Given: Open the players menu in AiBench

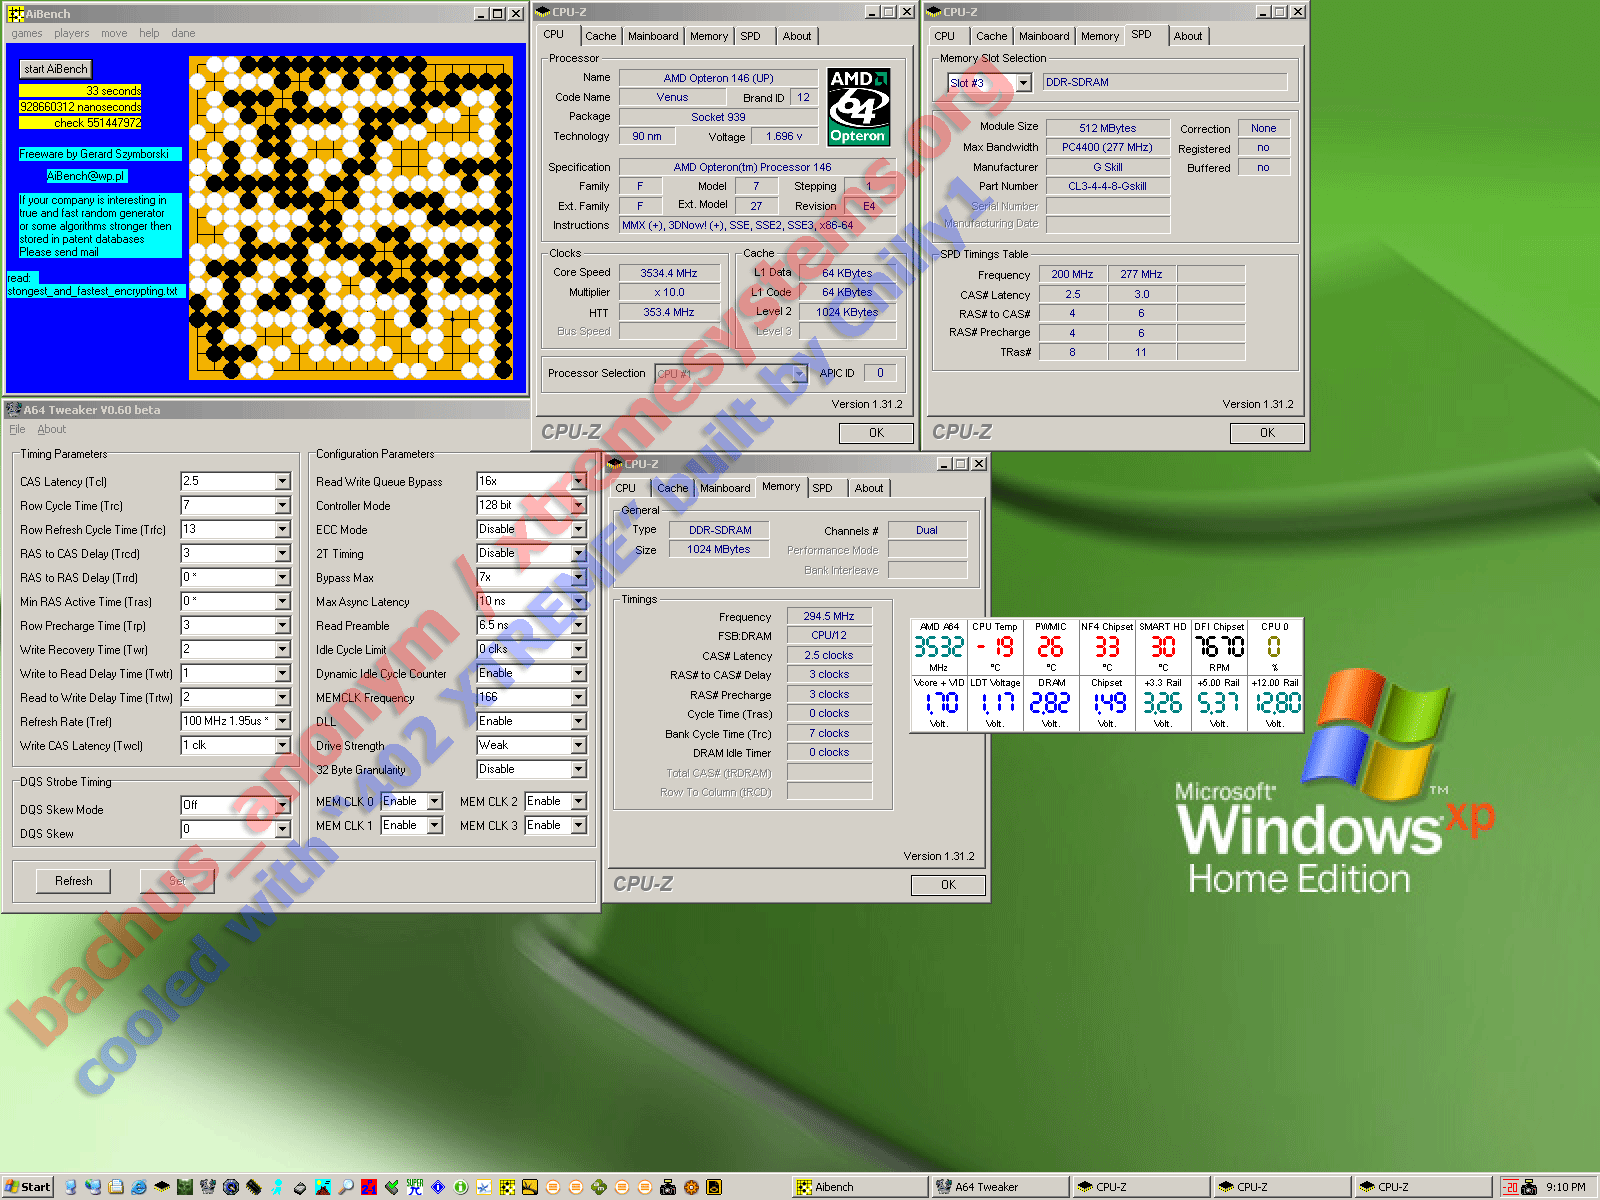Looking at the screenshot, I should pyautogui.click(x=72, y=33).
